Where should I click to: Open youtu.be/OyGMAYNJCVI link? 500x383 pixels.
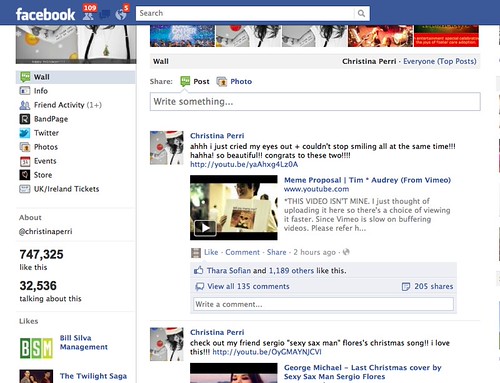pos(267,352)
